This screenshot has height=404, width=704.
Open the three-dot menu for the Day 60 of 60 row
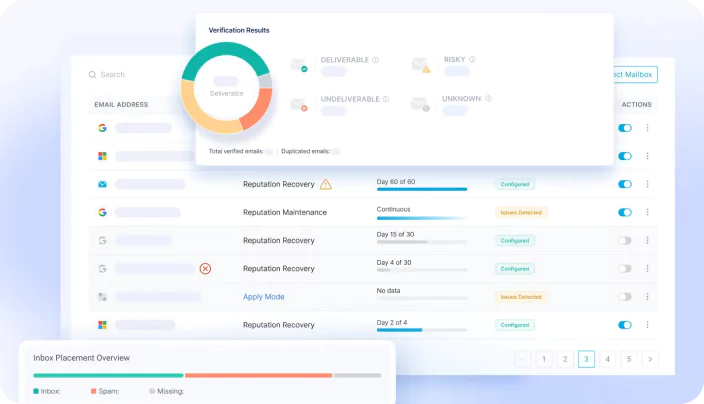tap(647, 184)
